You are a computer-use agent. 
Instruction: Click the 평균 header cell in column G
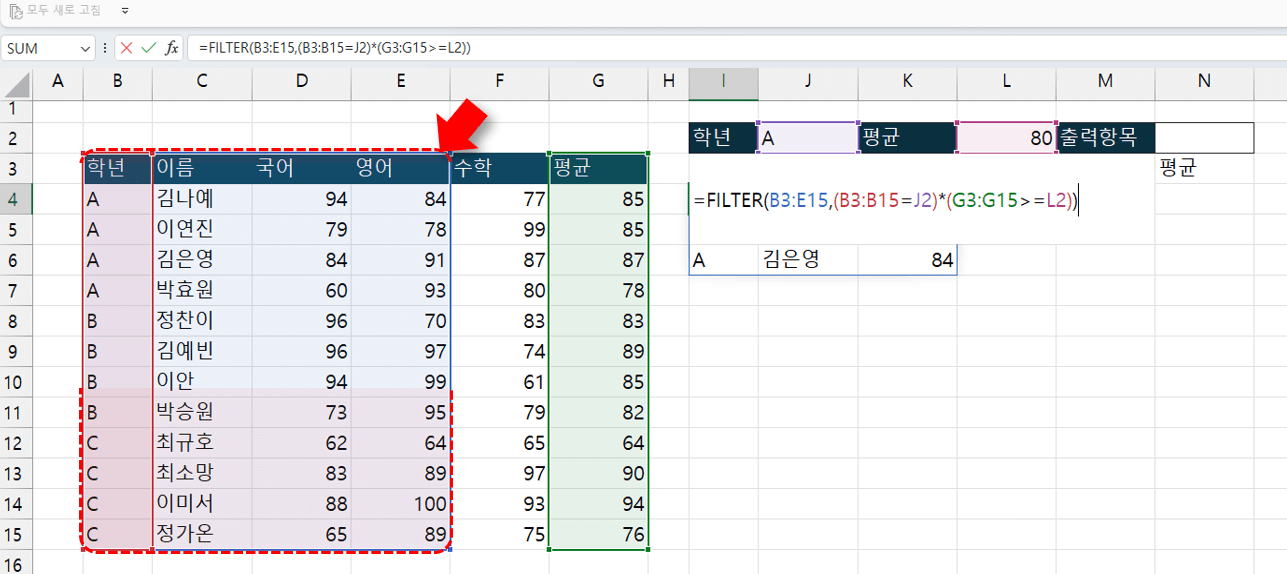598,168
